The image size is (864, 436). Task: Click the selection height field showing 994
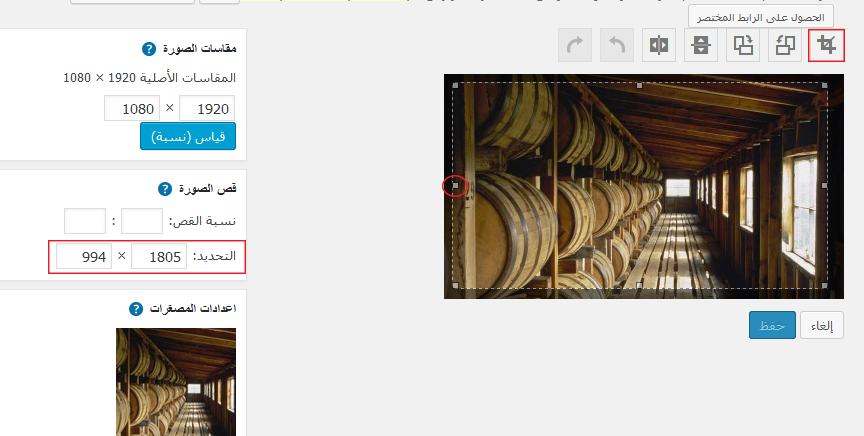pyautogui.click(x=83, y=257)
